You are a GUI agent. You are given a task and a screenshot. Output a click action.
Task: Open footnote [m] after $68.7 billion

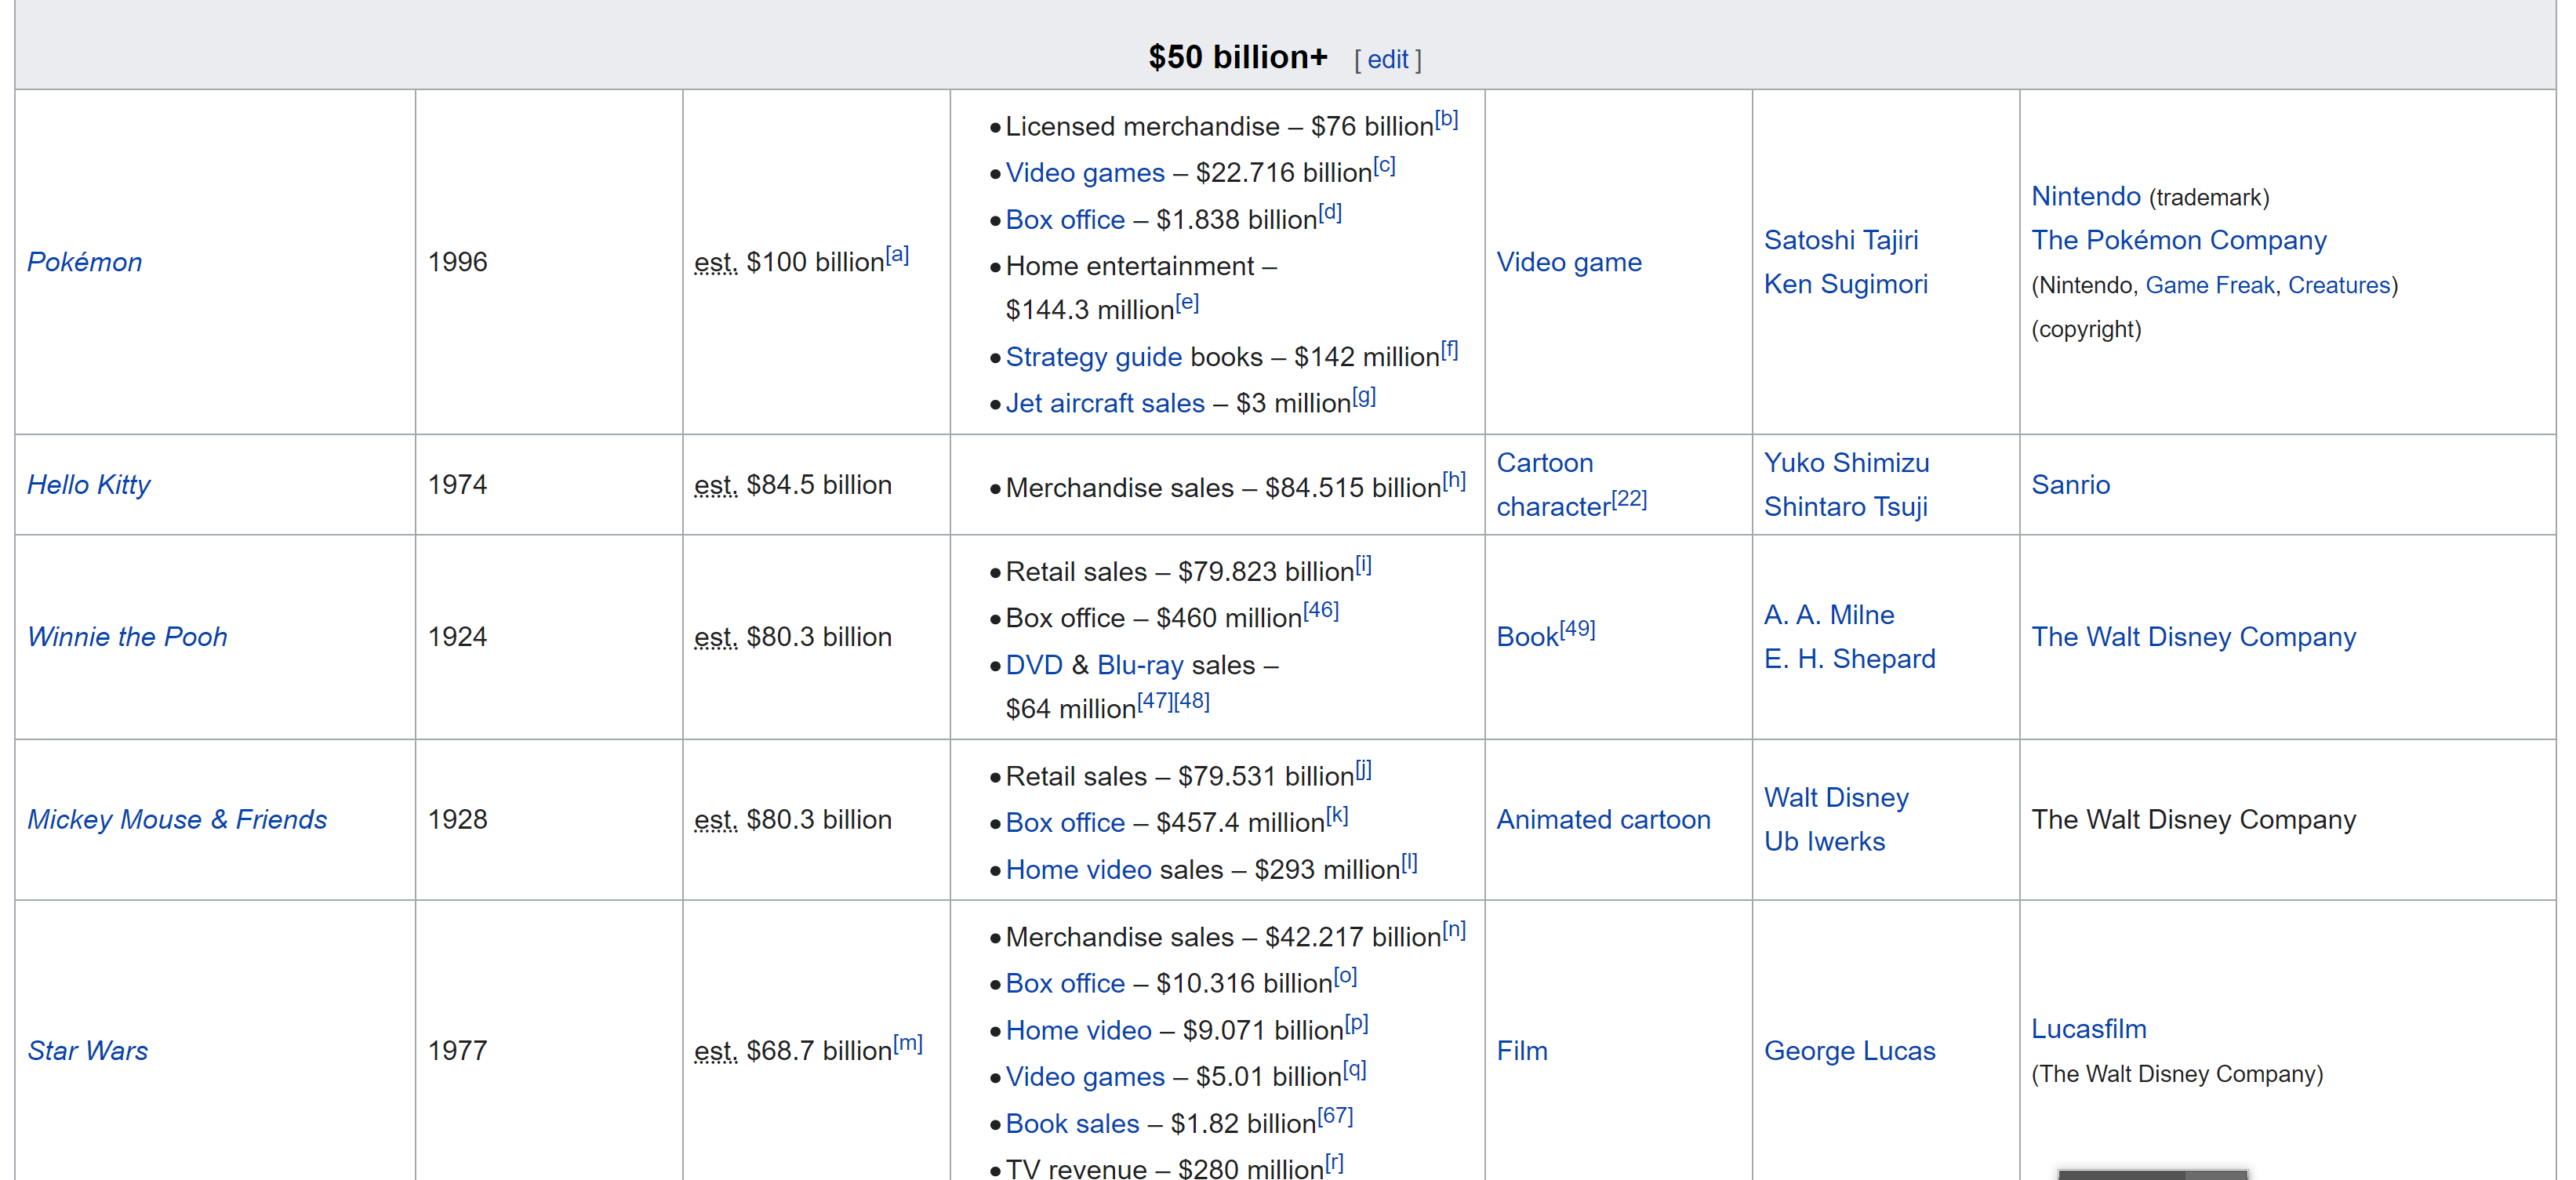(907, 1043)
